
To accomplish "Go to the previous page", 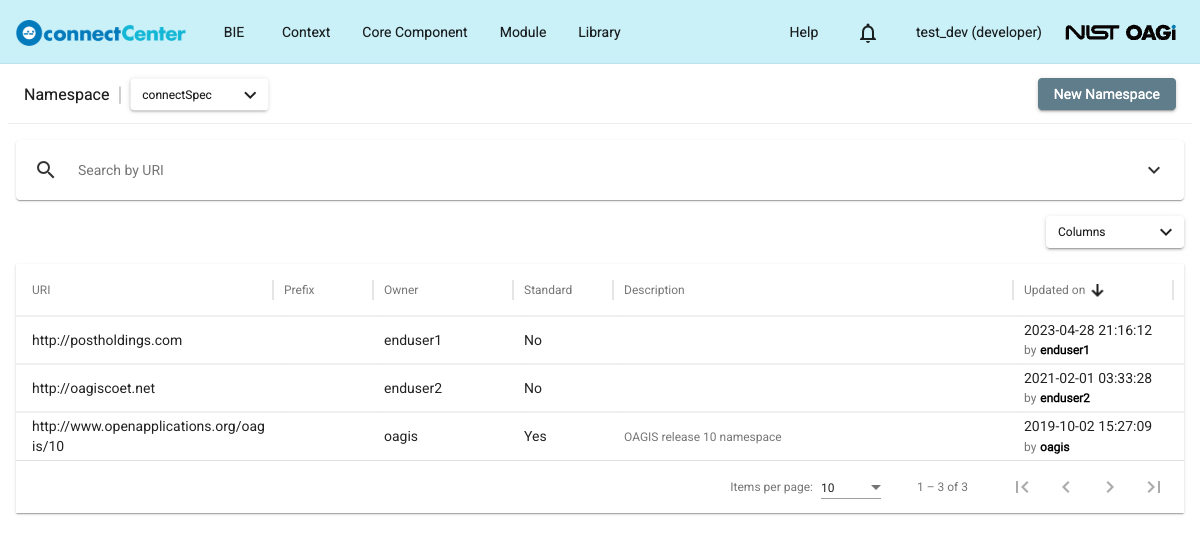I will 1066,487.
